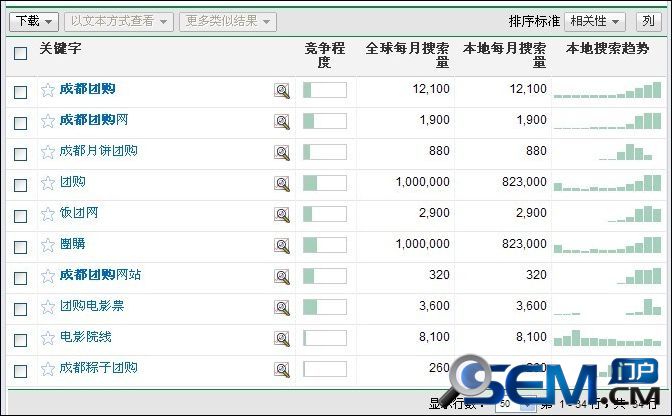The height and width of the screenshot is (416, 672).
Task: Open the 成都团购网 keyword link
Action: pos(93,120)
